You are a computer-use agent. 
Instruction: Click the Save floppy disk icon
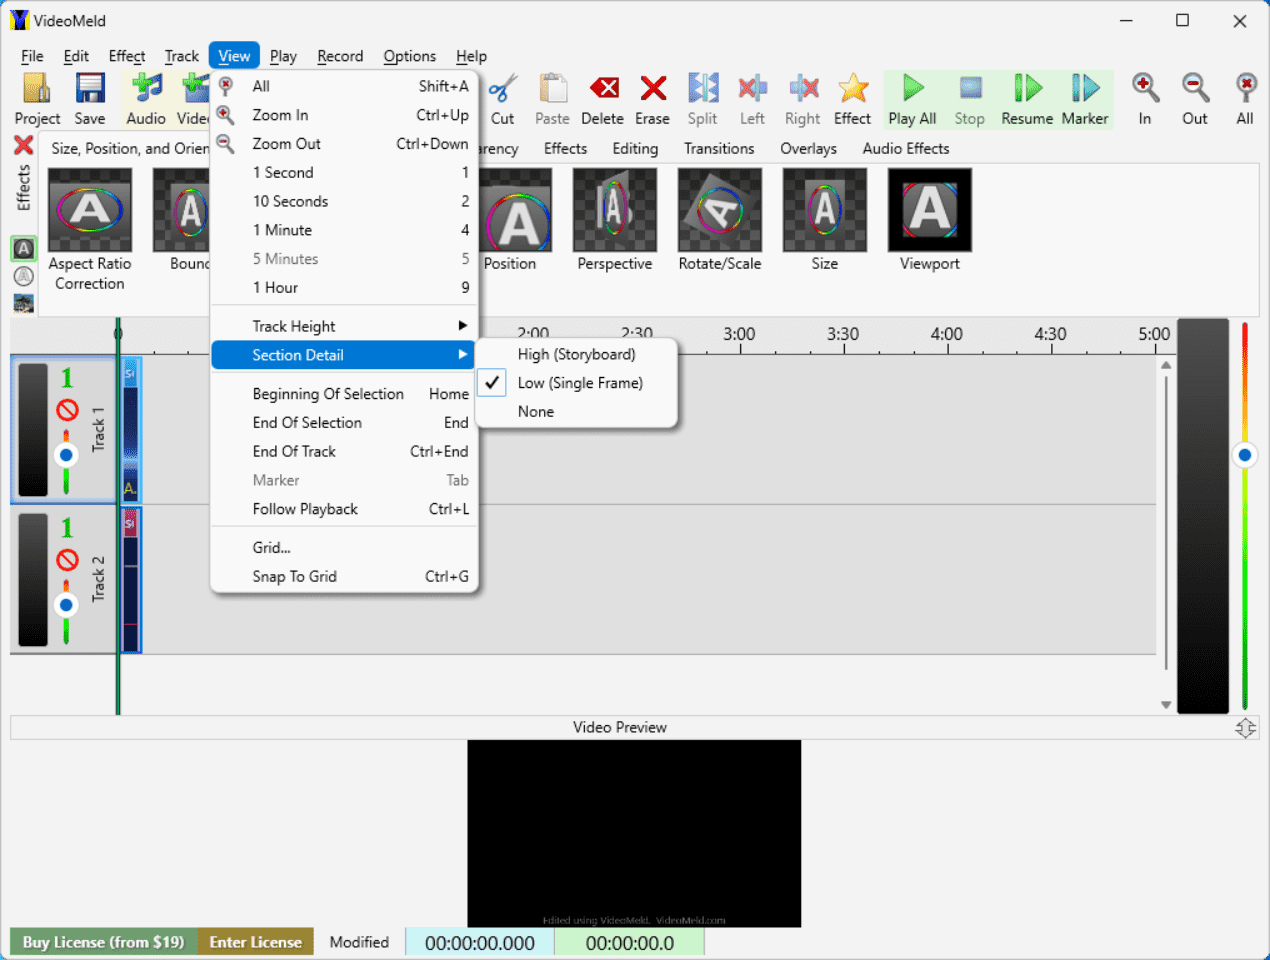pyautogui.click(x=90, y=99)
